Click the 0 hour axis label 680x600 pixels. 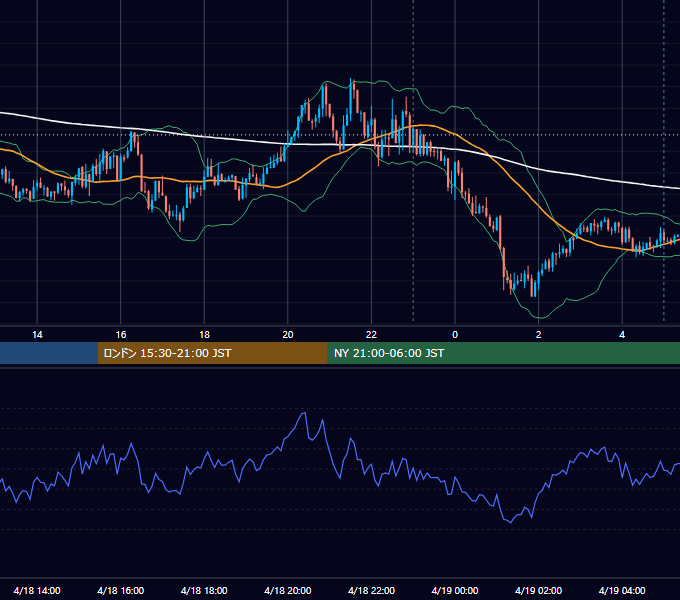(x=455, y=335)
